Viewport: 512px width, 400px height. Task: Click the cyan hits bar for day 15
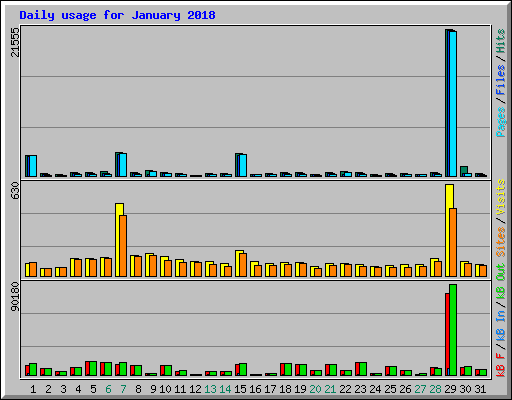pyautogui.click(x=243, y=165)
